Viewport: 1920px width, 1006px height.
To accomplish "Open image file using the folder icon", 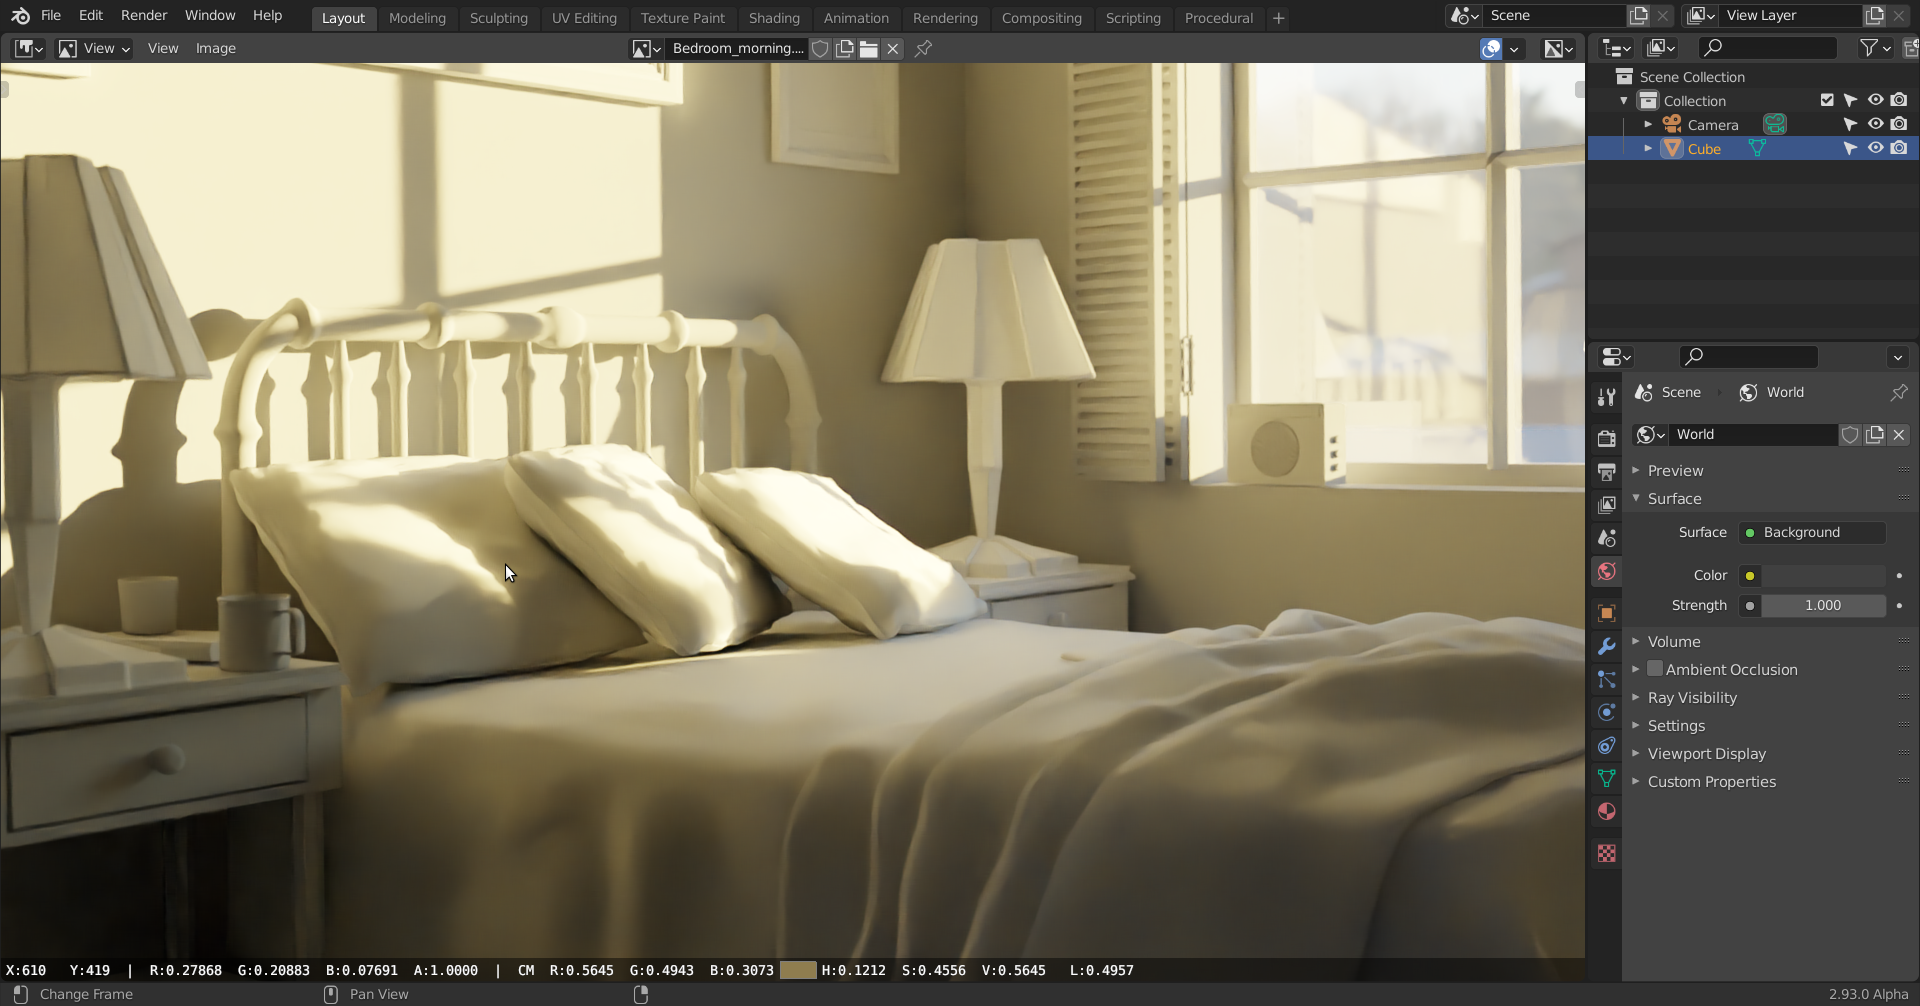I will click(868, 48).
